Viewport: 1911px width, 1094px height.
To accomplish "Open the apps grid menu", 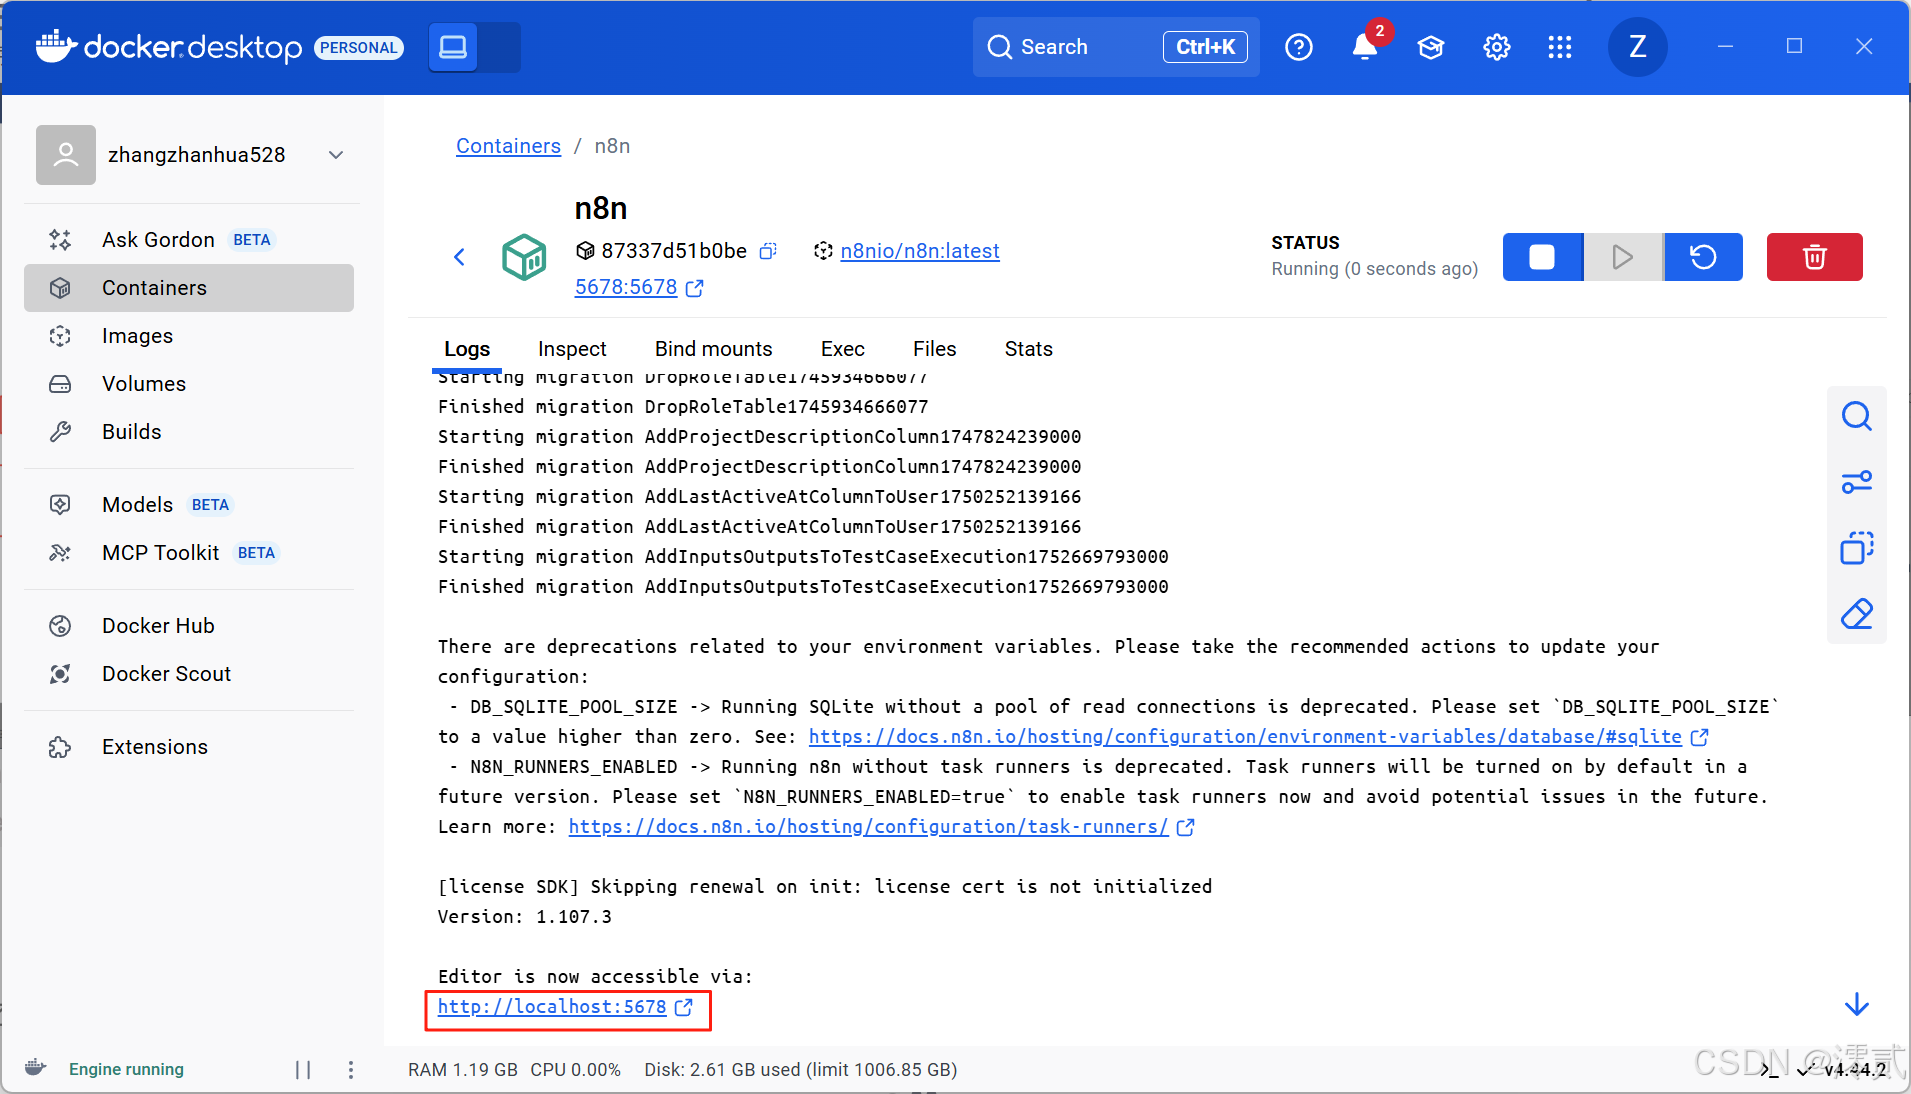I will pyautogui.click(x=1560, y=47).
